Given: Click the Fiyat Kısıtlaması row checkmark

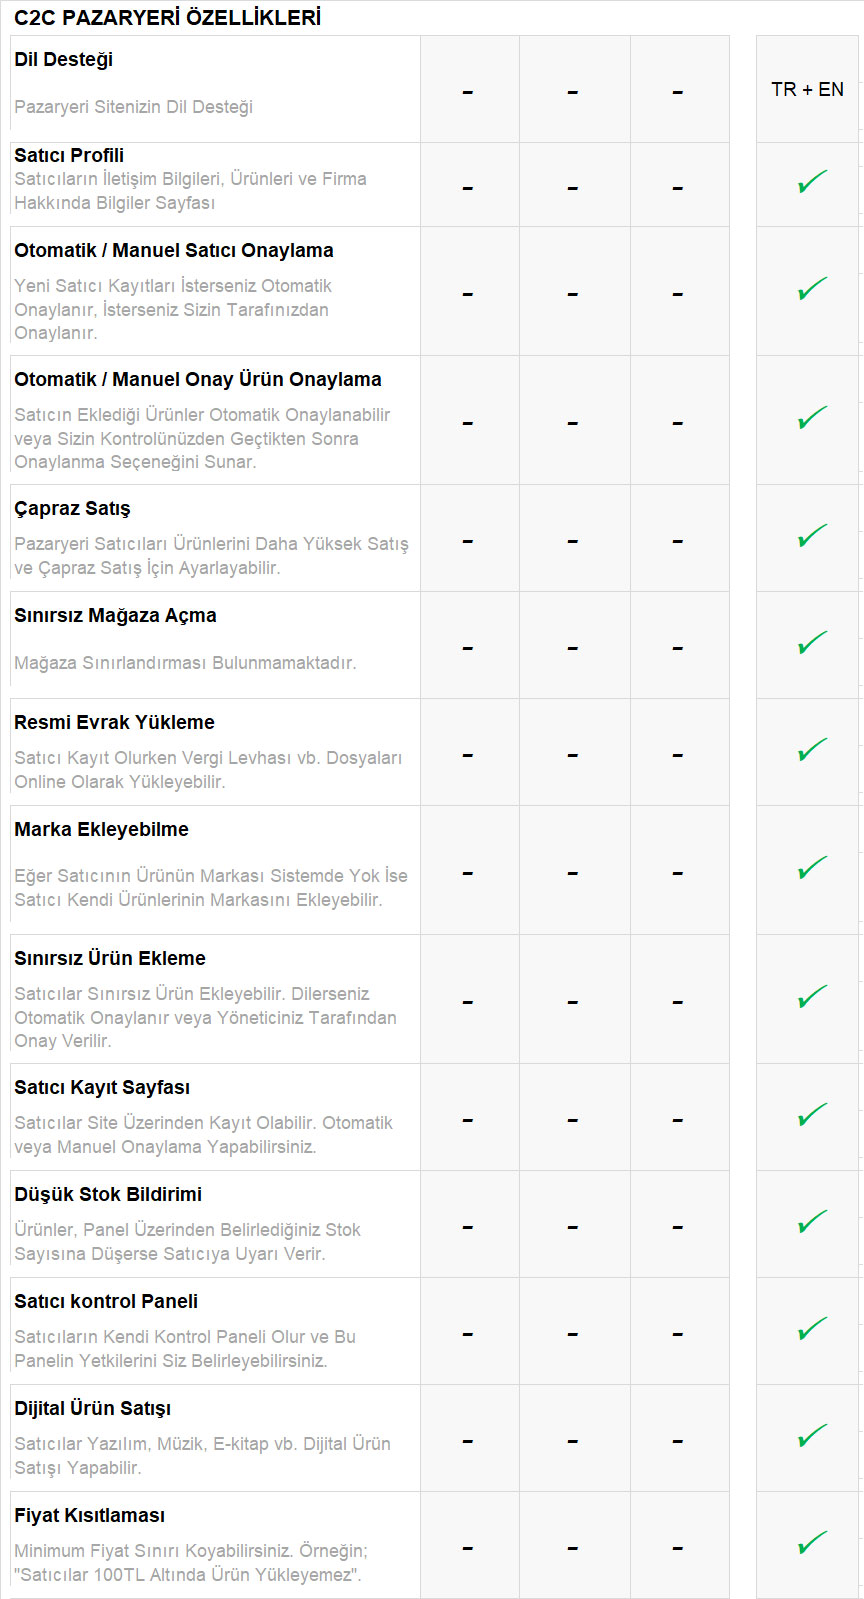Looking at the screenshot, I should click(811, 1543).
